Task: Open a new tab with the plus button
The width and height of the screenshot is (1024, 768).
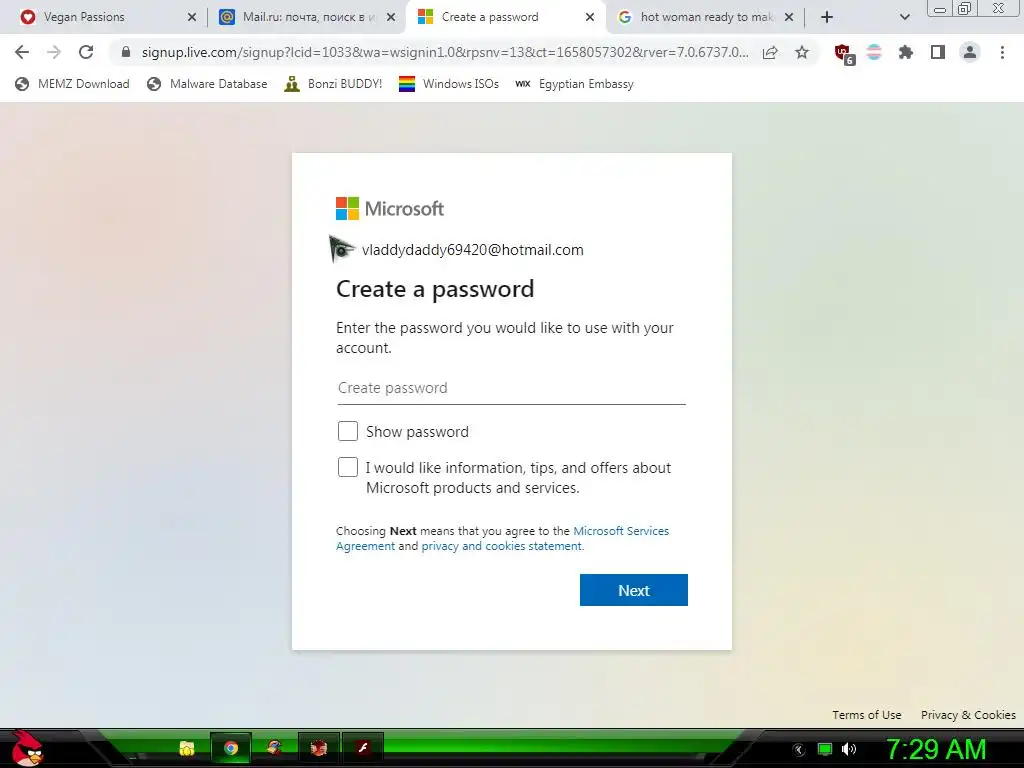Action: click(827, 17)
